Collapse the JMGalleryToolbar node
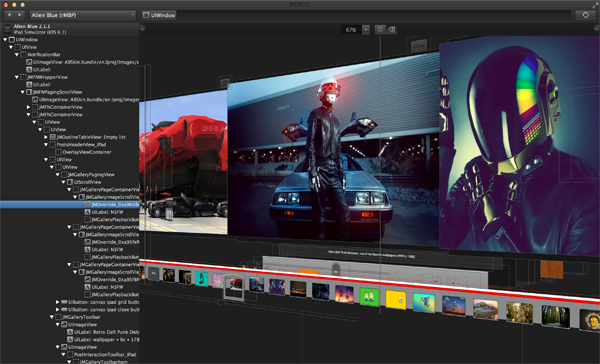600x364 pixels. (x=52, y=317)
